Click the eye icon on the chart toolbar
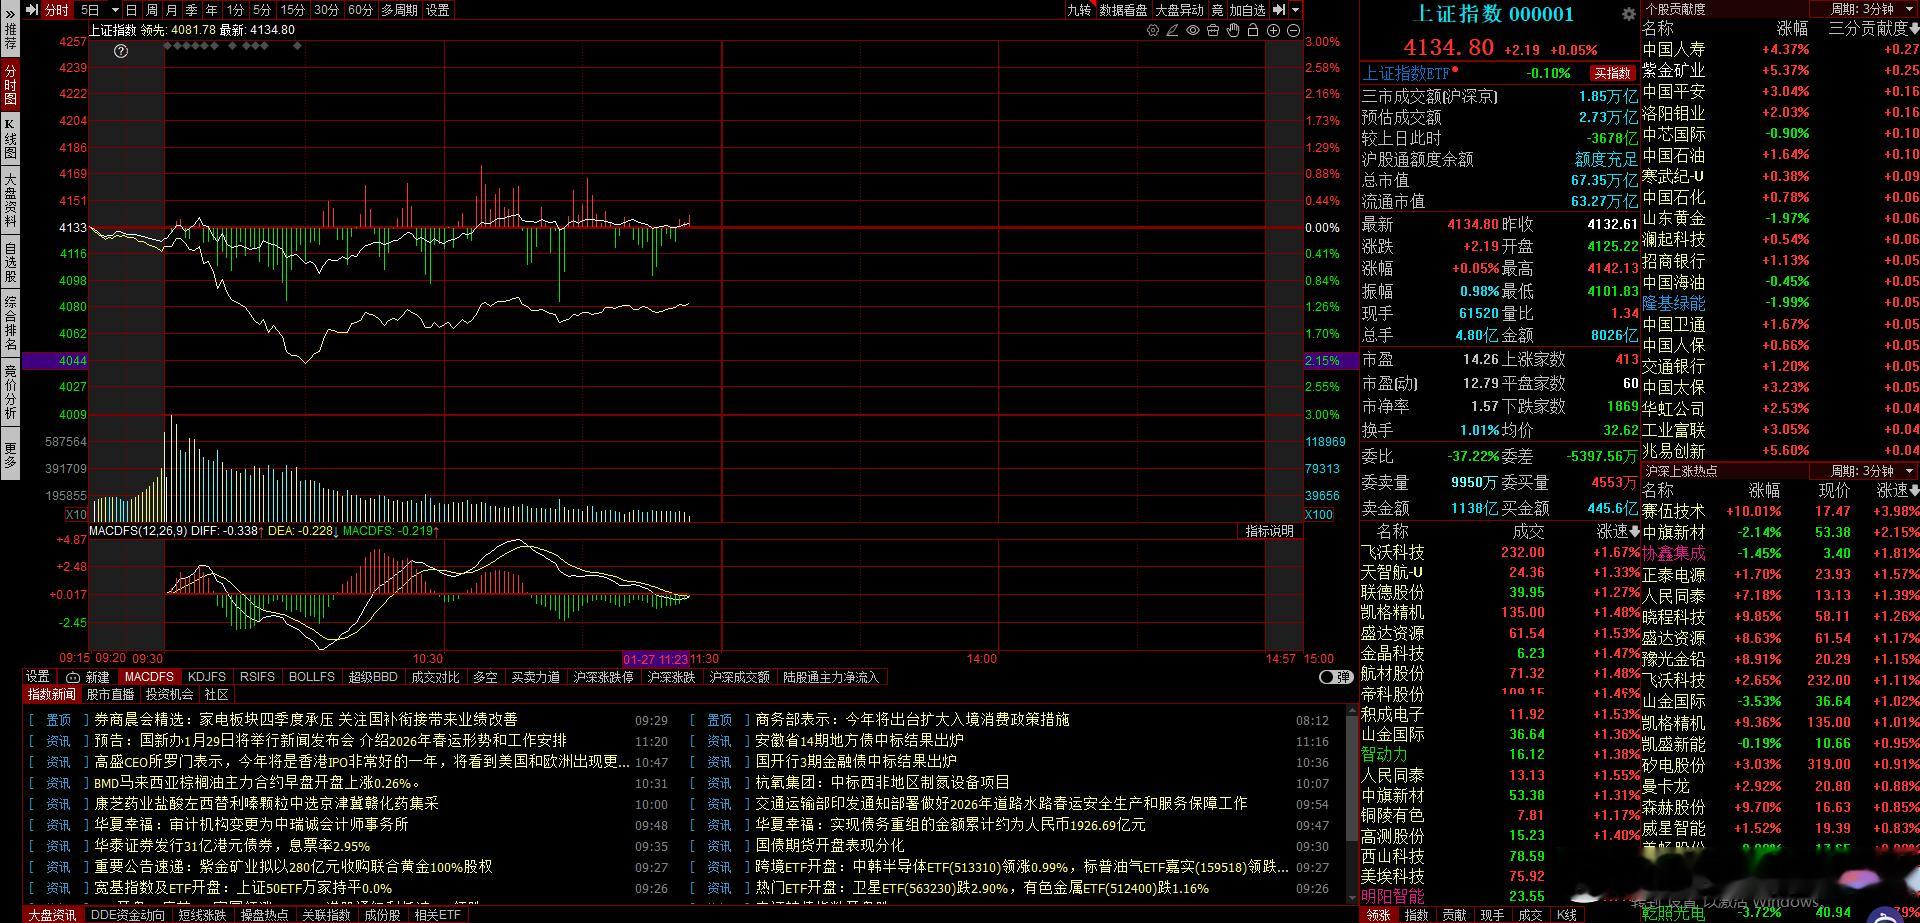The image size is (1920, 923). [1191, 31]
